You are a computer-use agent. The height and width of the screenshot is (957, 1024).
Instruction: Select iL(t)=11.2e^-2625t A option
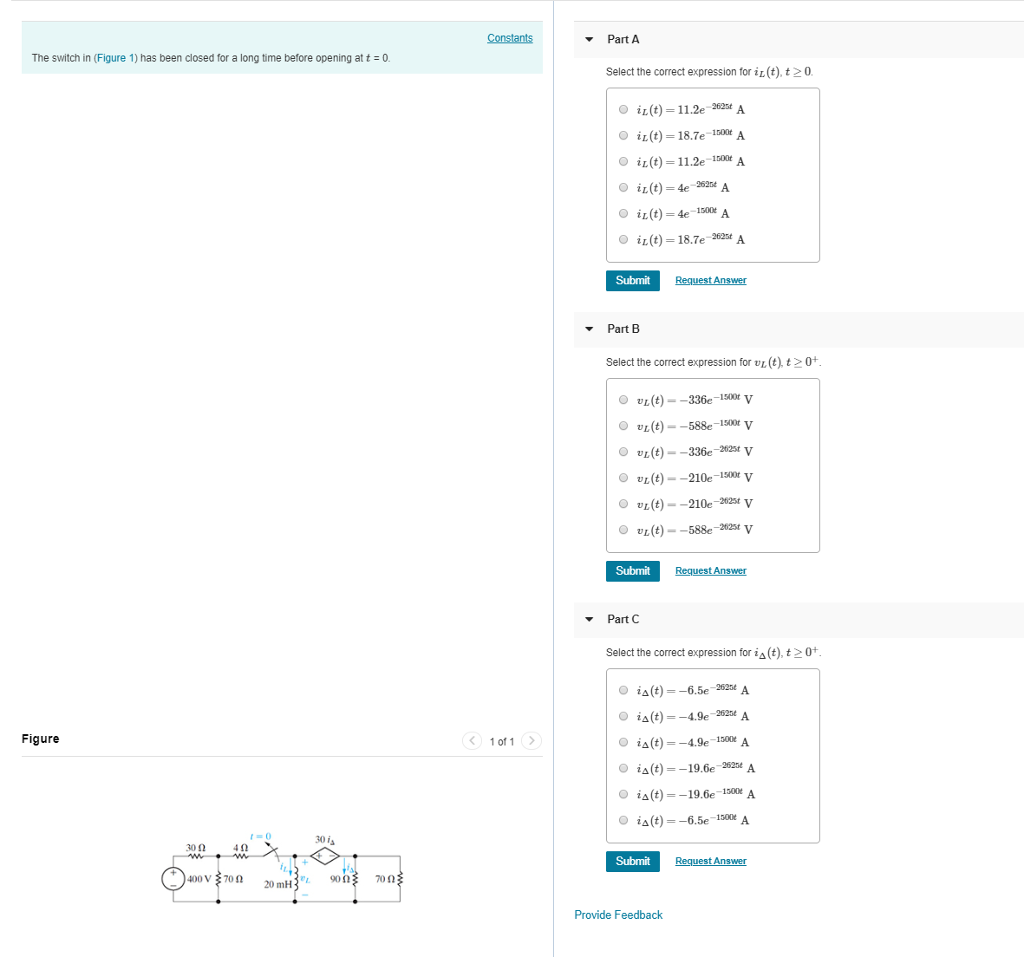pos(623,109)
